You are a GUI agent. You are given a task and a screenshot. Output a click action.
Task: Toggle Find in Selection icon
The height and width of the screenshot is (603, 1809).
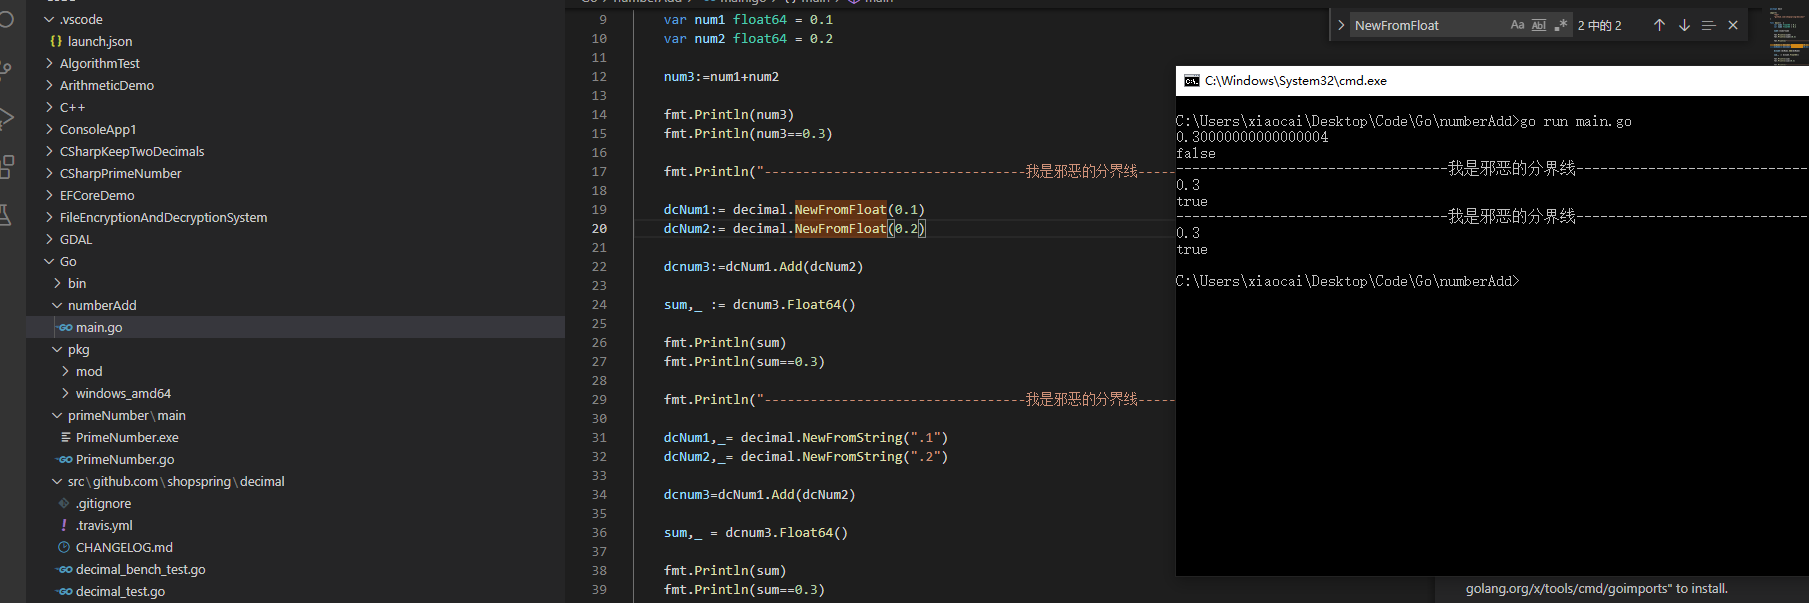tap(1708, 25)
